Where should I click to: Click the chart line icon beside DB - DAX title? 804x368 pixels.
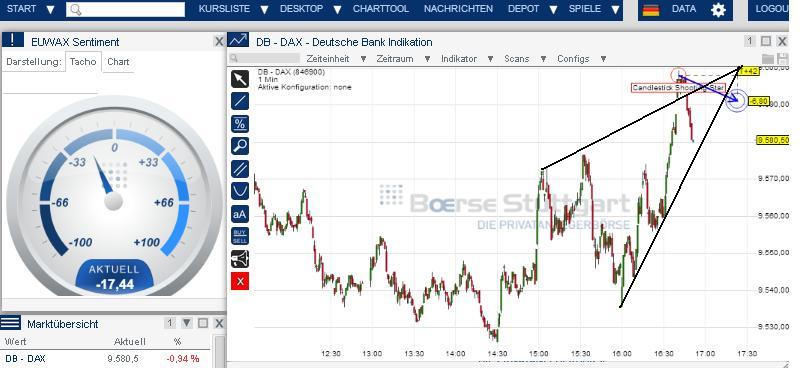[238, 40]
